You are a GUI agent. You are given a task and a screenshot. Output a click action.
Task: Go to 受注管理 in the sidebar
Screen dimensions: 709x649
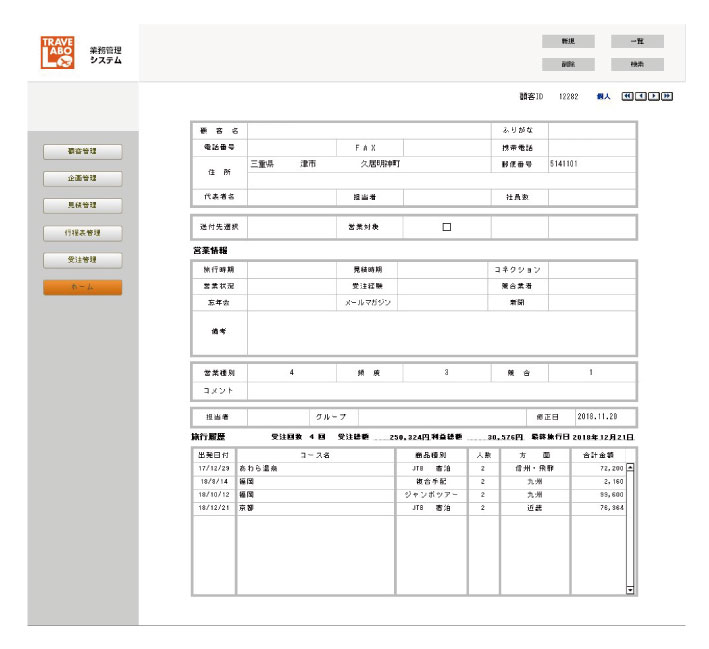82,260
